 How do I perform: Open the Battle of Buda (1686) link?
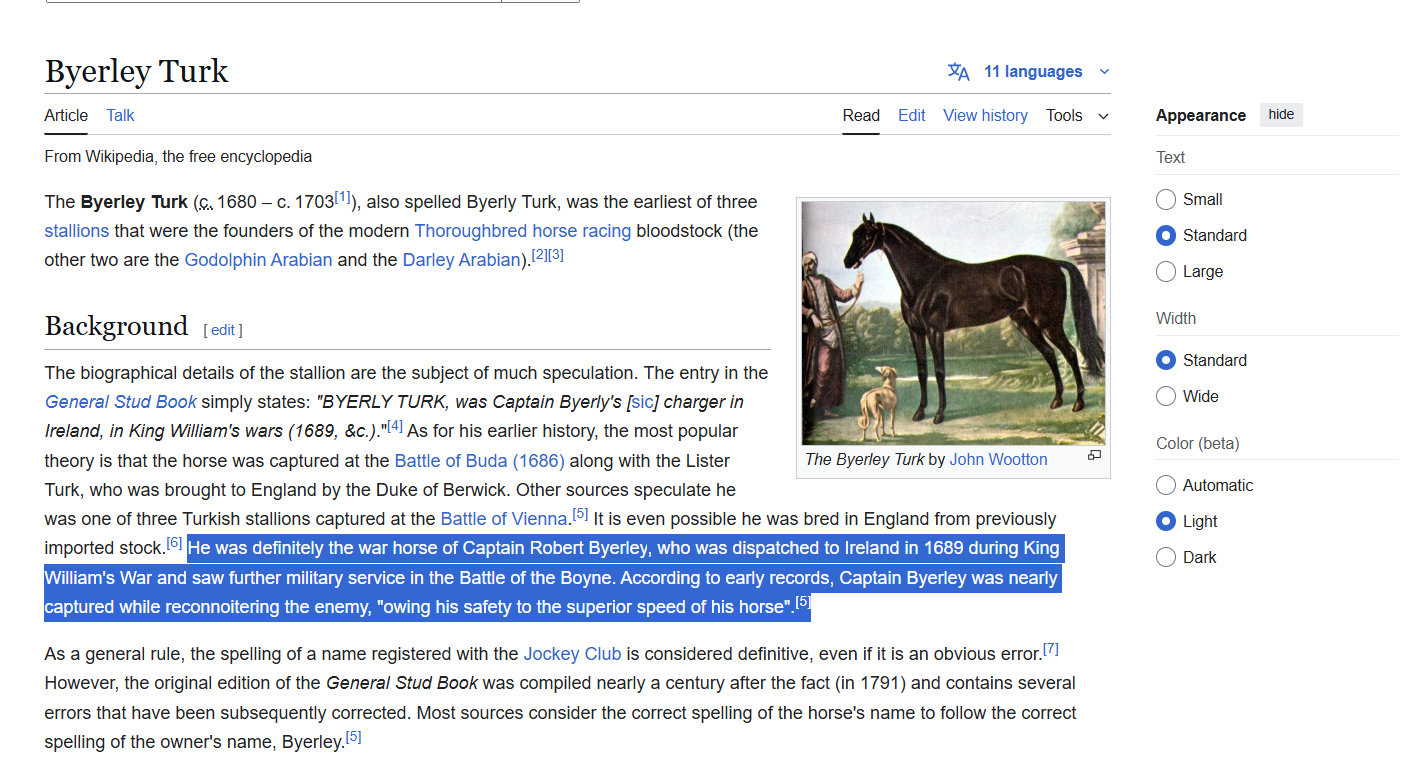[480, 461]
